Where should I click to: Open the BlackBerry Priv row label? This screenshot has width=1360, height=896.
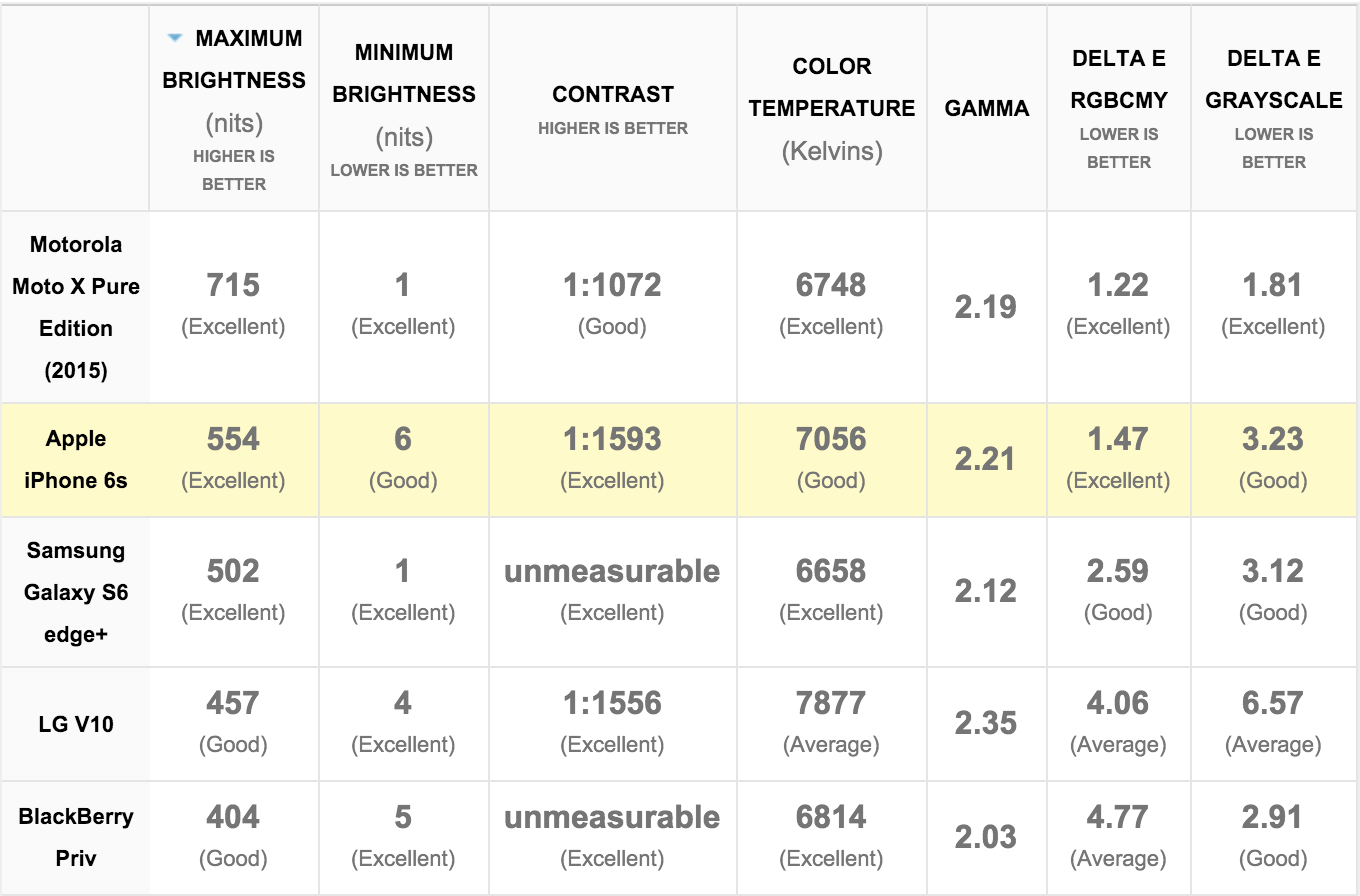pyautogui.click(x=76, y=837)
